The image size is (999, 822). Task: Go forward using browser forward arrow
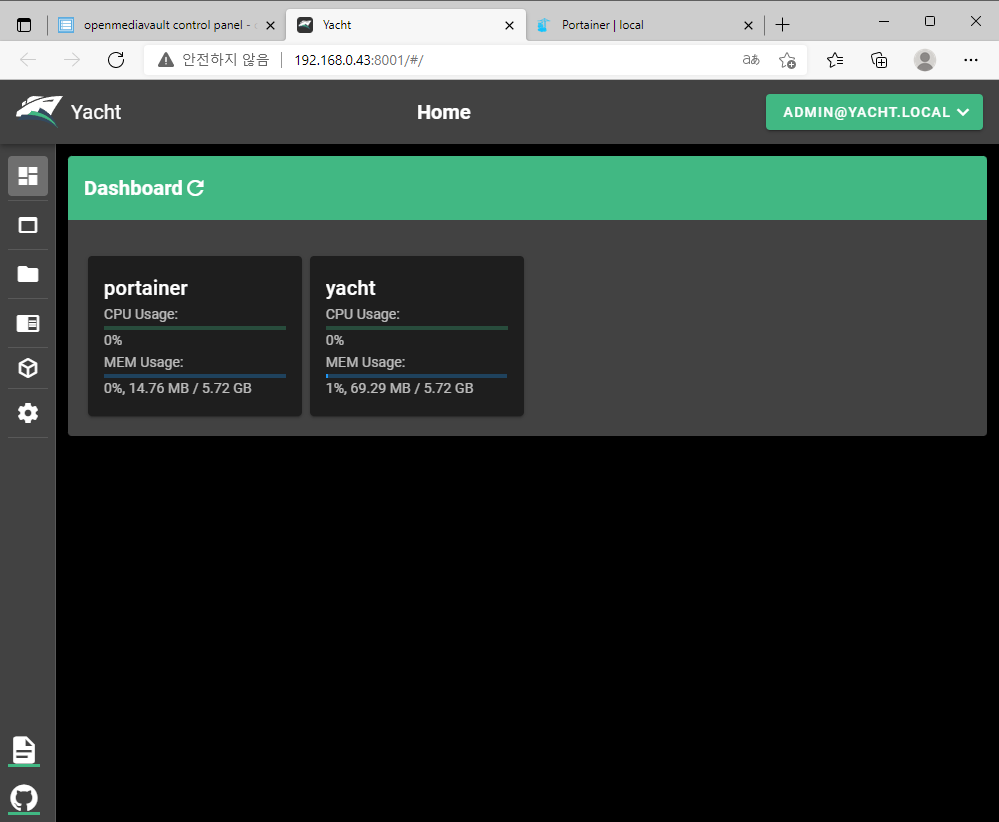(72, 60)
